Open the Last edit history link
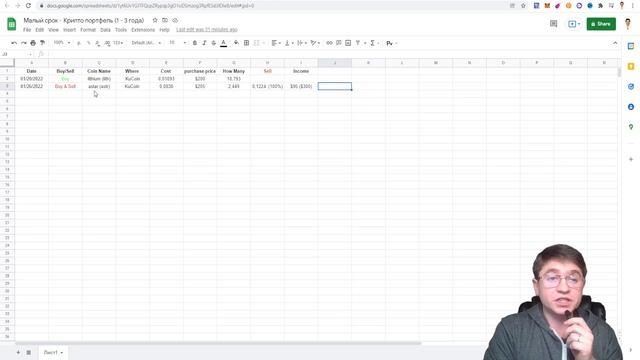 (207, 30)
